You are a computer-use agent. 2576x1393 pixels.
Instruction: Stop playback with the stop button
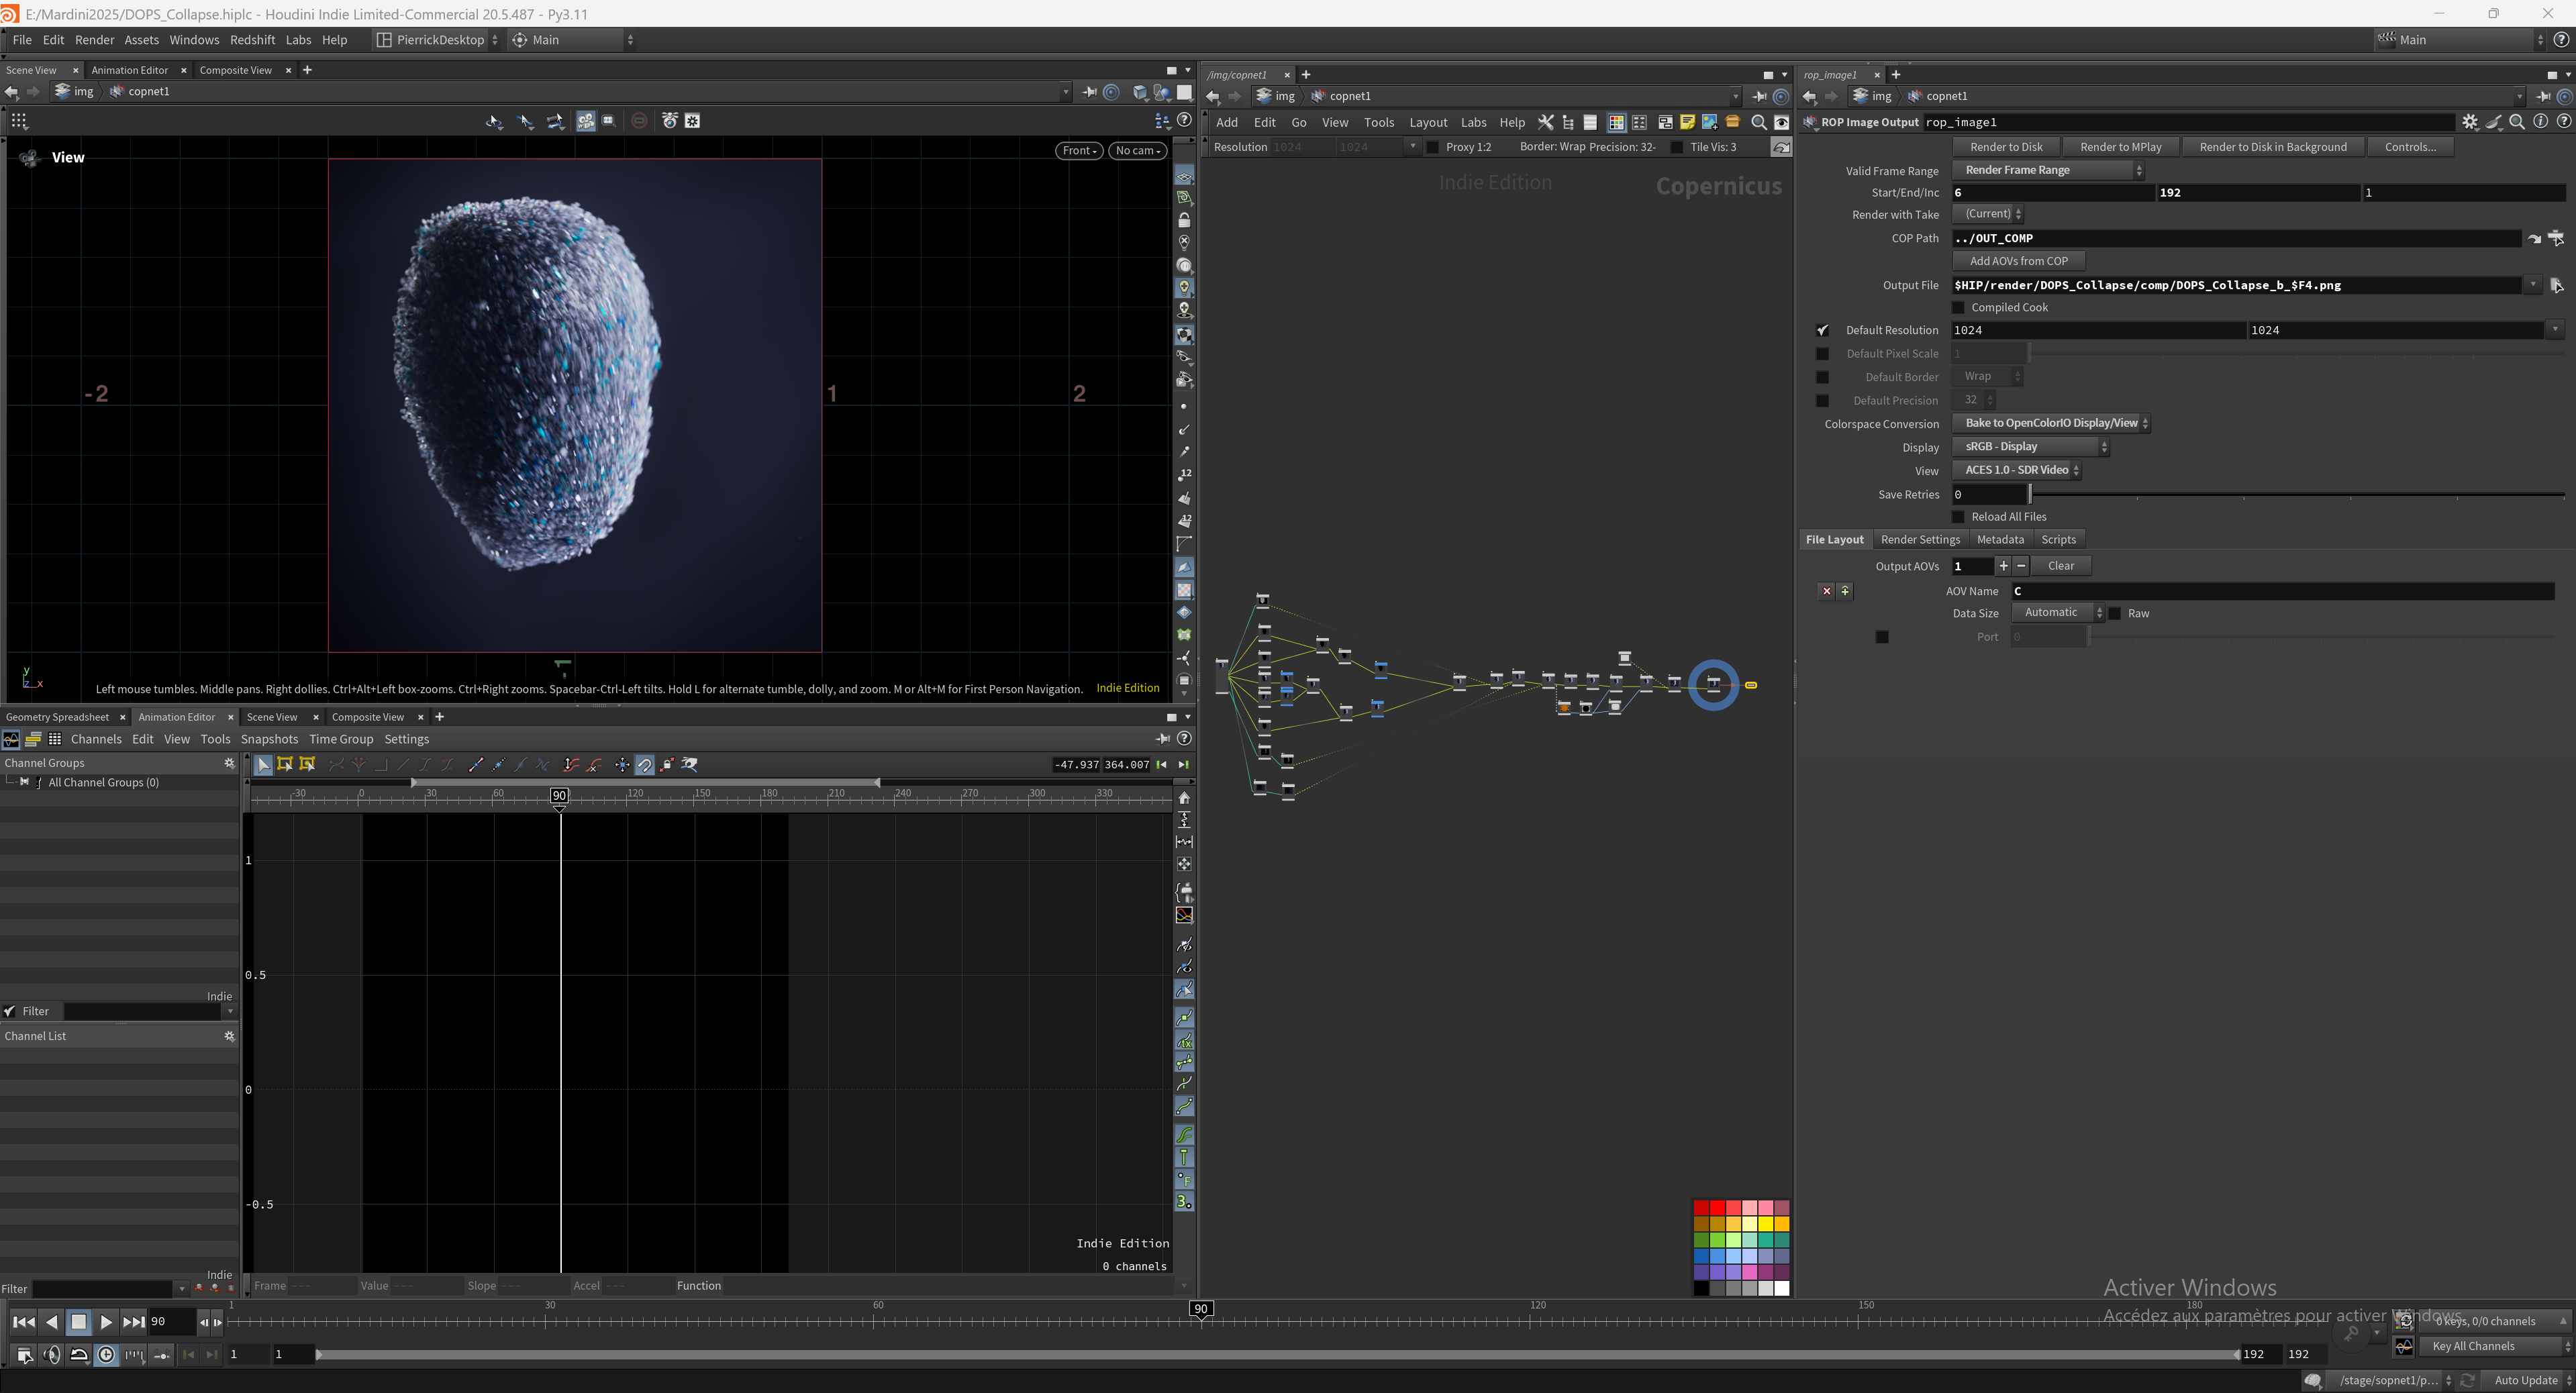point(78,1322)
